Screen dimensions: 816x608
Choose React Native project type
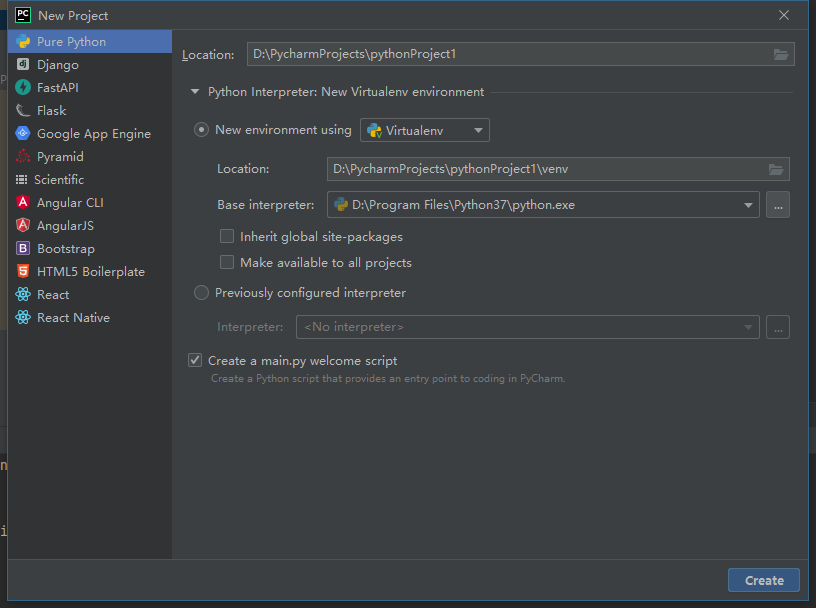point(90,317)
